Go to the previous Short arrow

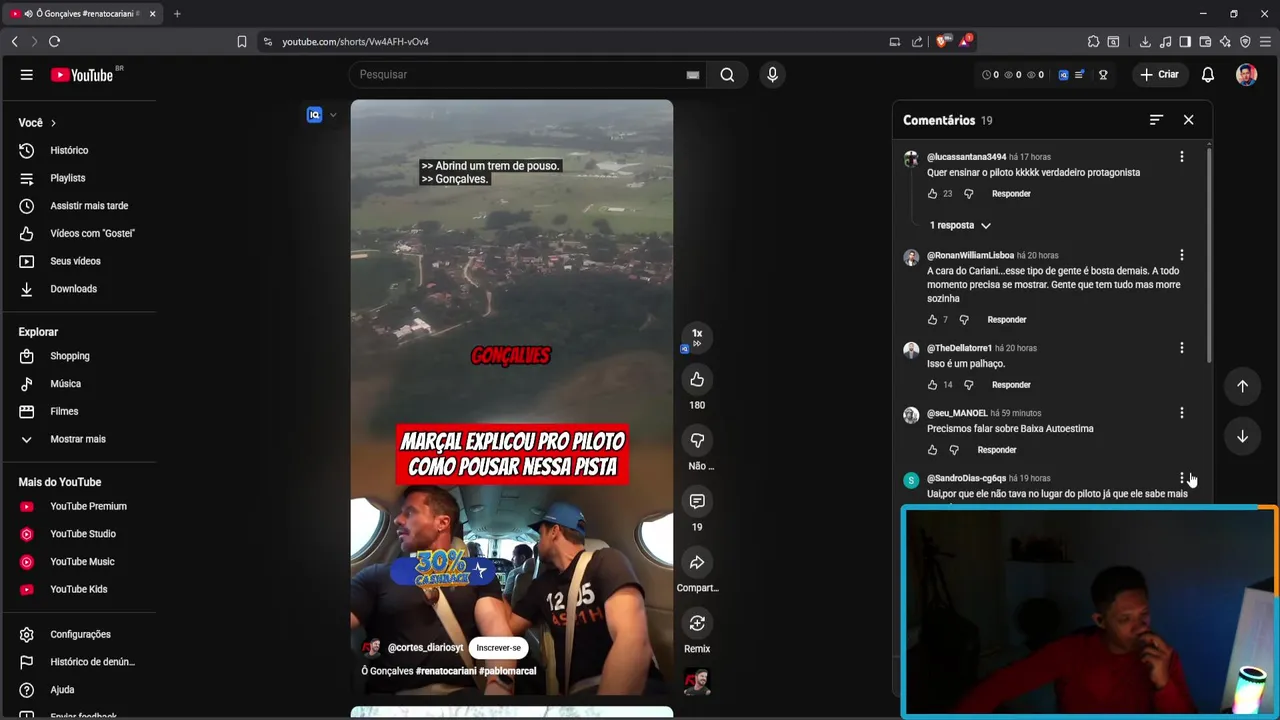pyautogui.click(x=1242, y=386)
